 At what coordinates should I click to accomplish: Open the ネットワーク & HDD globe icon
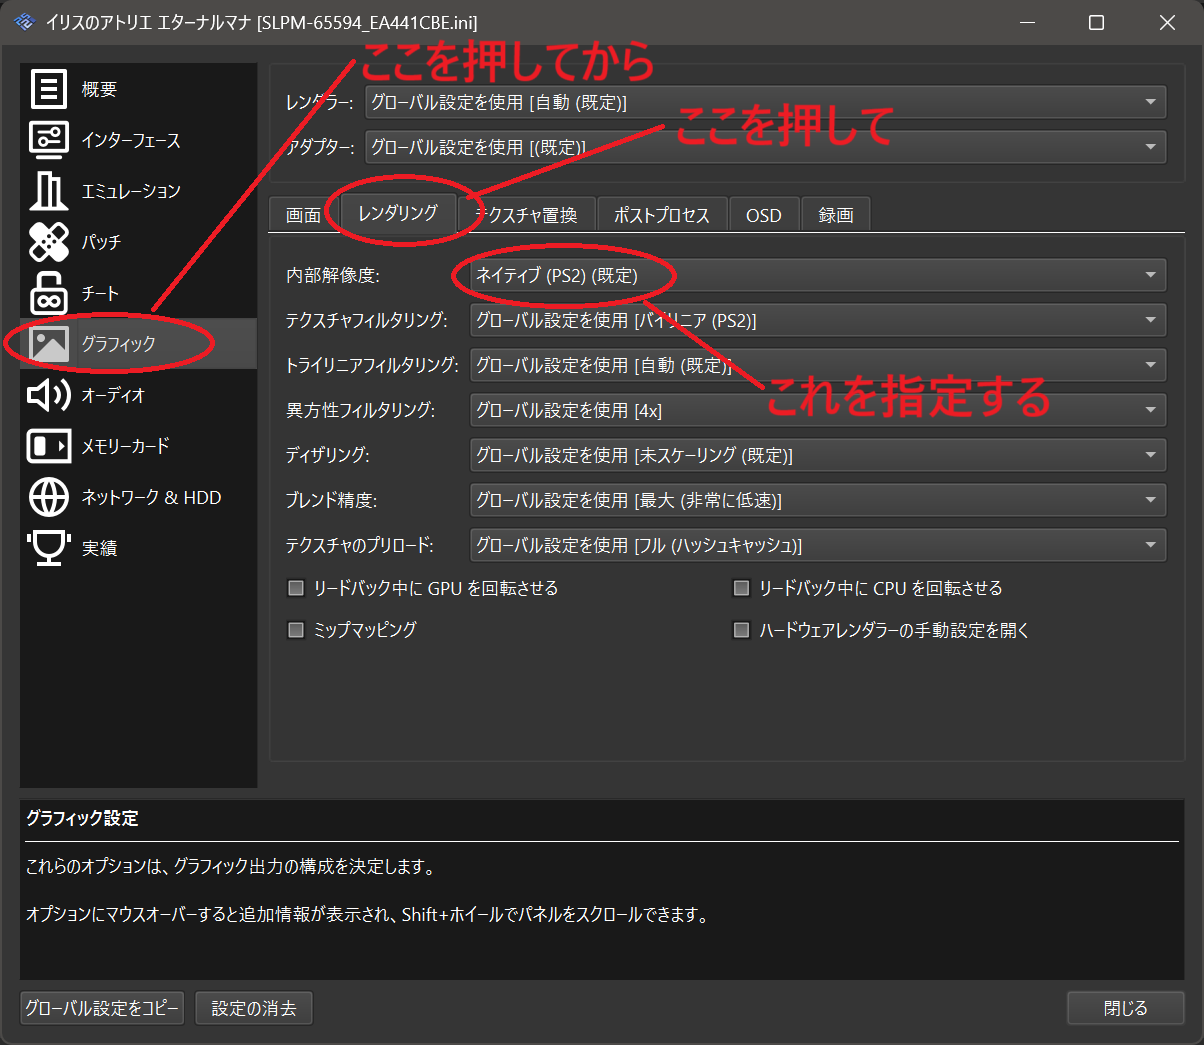tap(48, 497)
